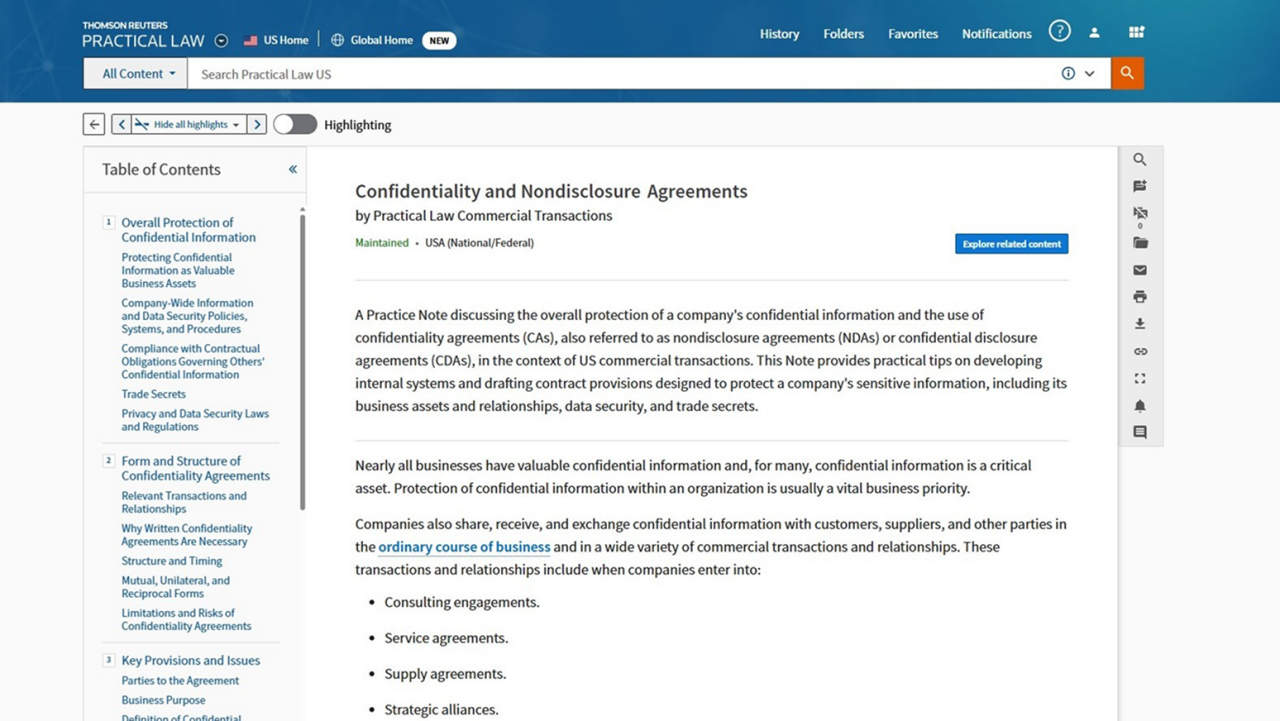Copy the document link using the link icon
This screenshot has height=721, width=1280.
1139,351
